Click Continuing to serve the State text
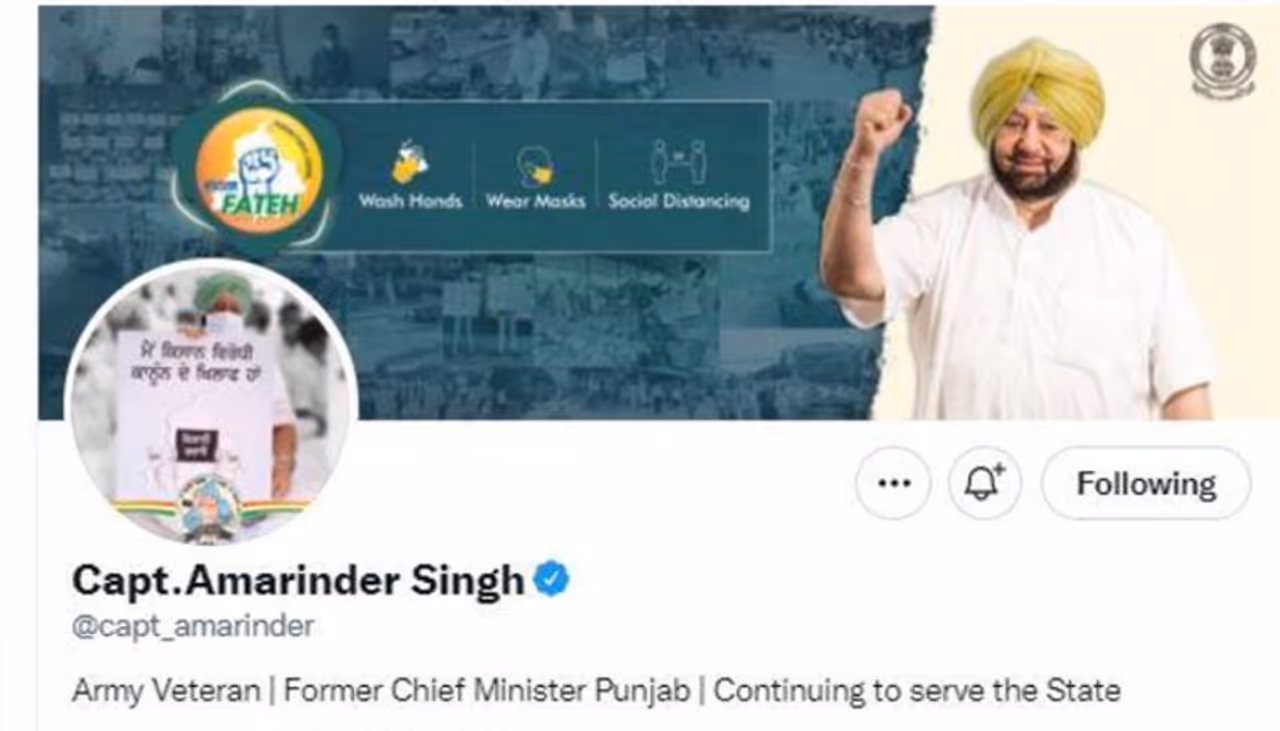 coord(917,690)
